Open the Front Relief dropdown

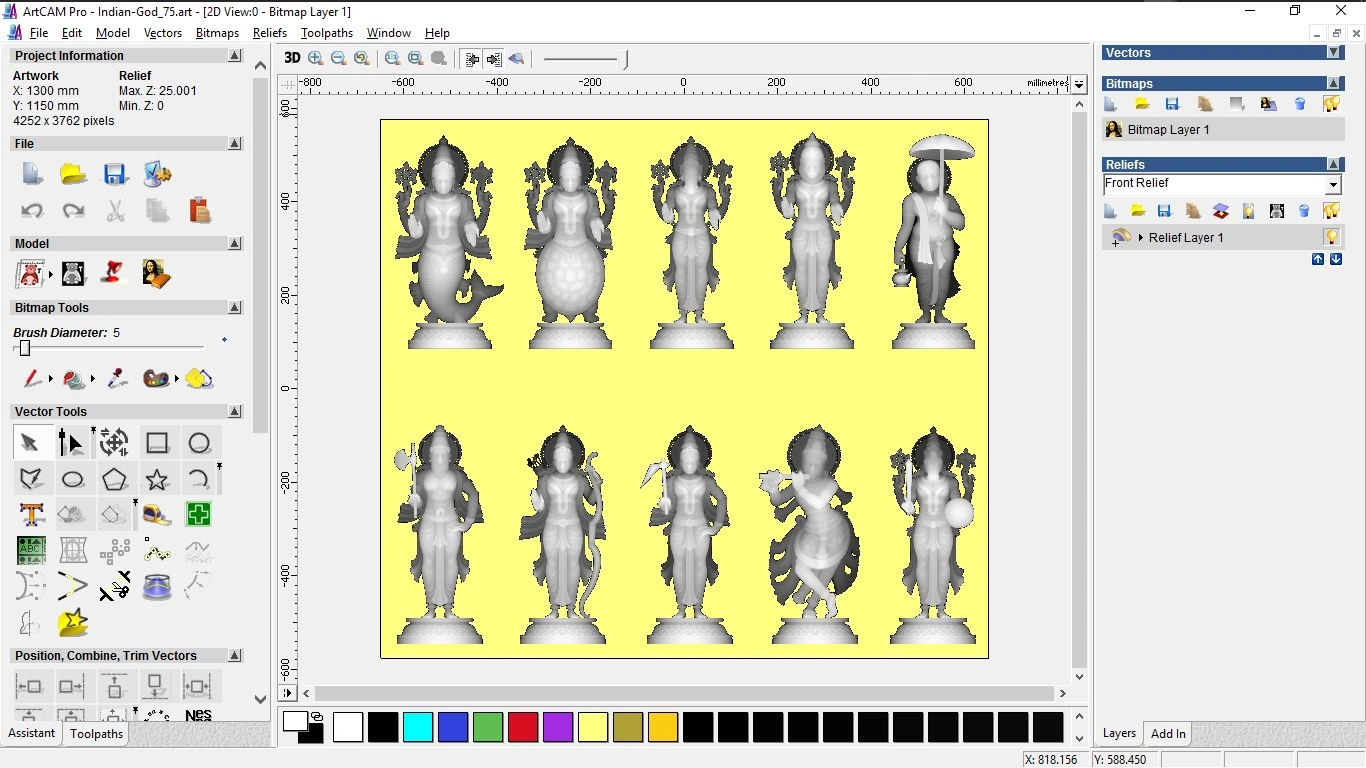pyautogui.click(x=1332, y=185)
